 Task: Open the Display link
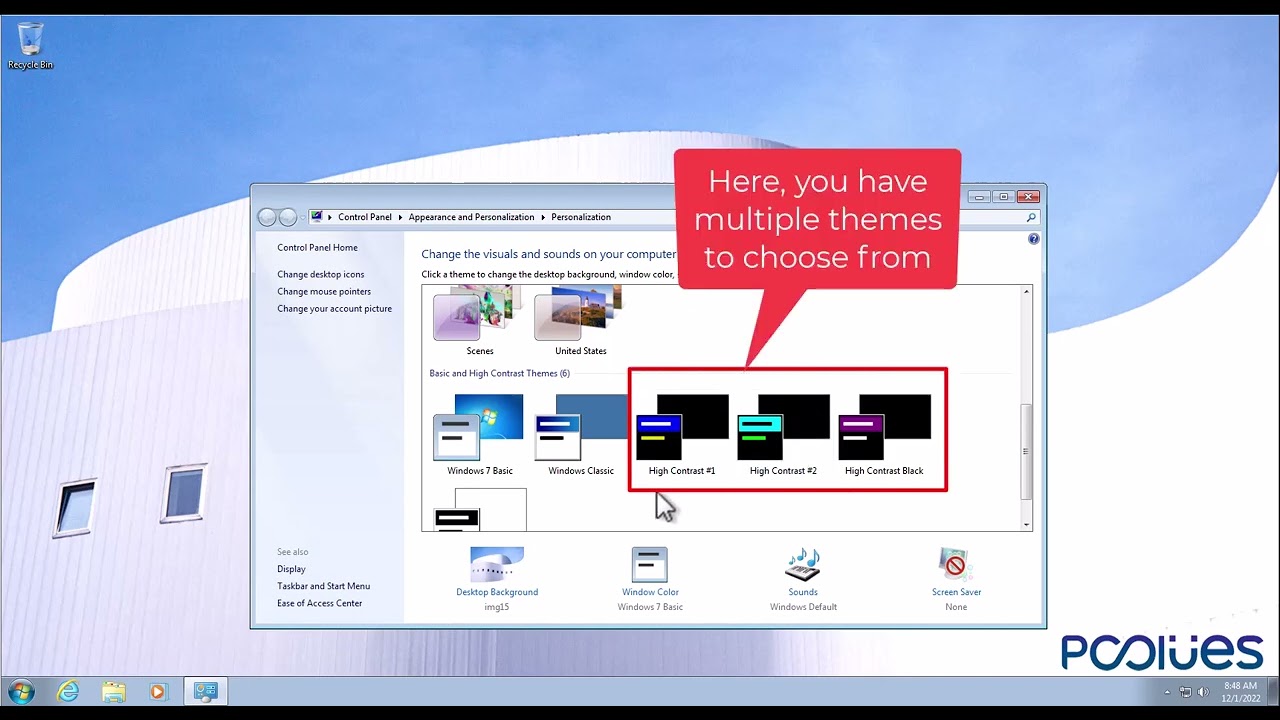[292, 569]
